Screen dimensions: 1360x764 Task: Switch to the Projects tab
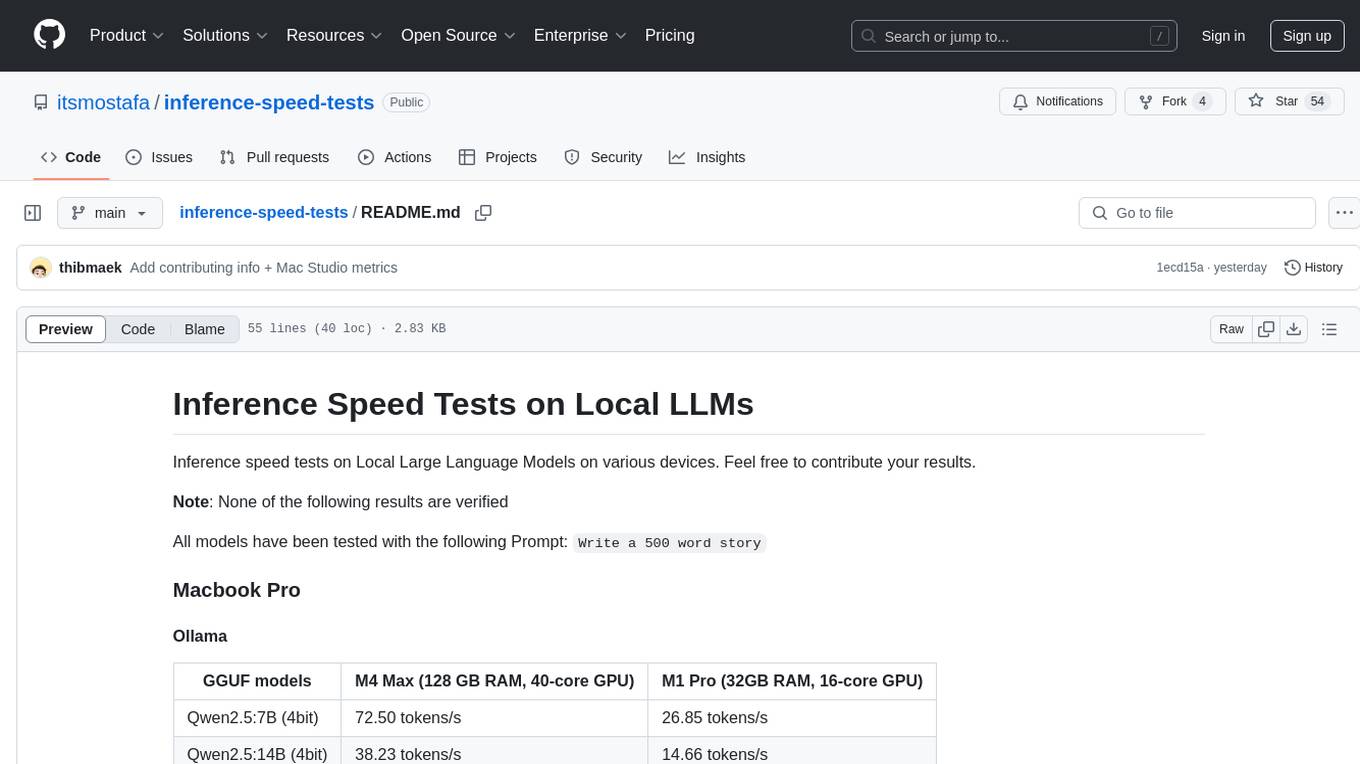coord(498,157)
